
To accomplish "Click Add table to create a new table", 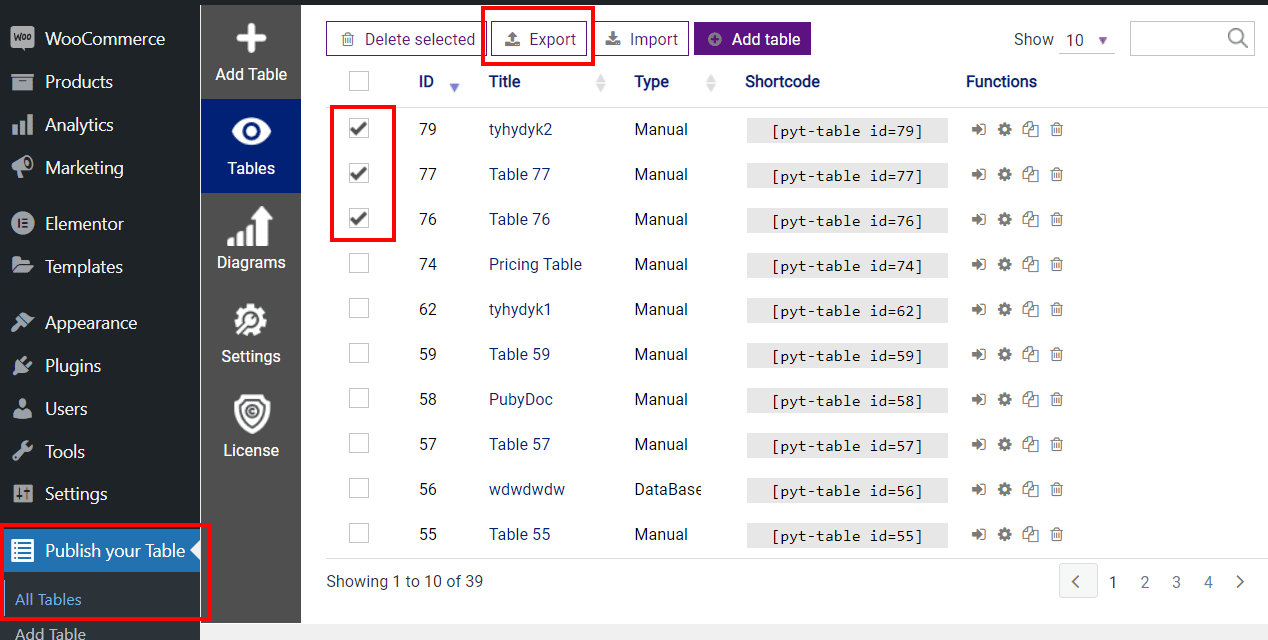I will pyautogui.click(x=752, y=38).
